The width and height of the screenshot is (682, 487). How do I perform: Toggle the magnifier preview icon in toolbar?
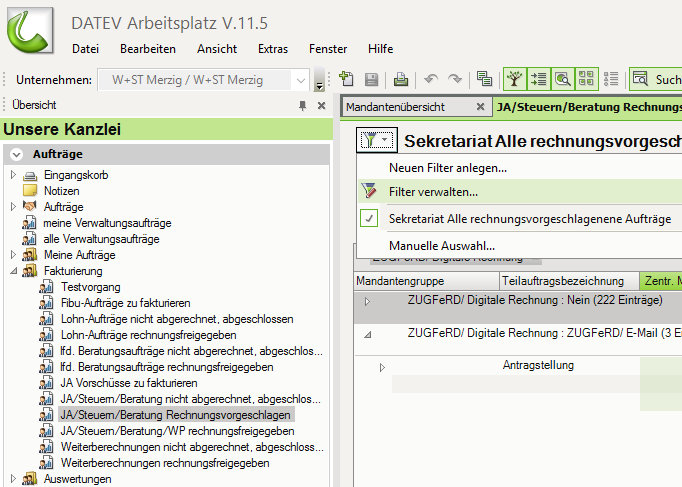tap(562, 79)
